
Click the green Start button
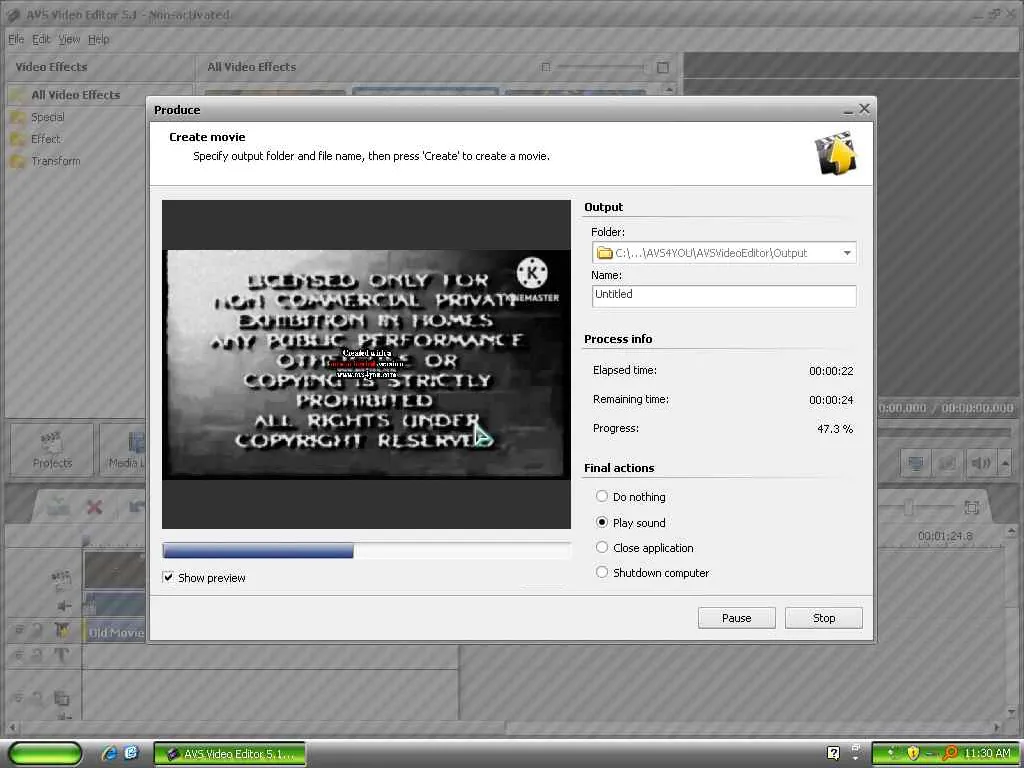pos(45,754)
